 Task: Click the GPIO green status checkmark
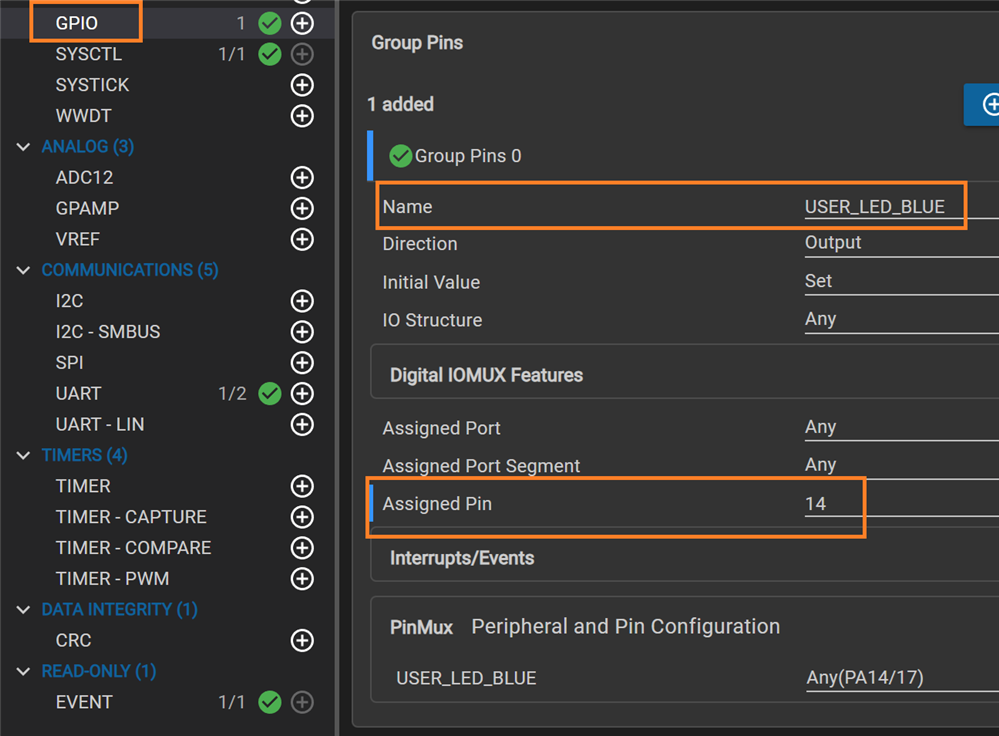(x=270, y=24)
